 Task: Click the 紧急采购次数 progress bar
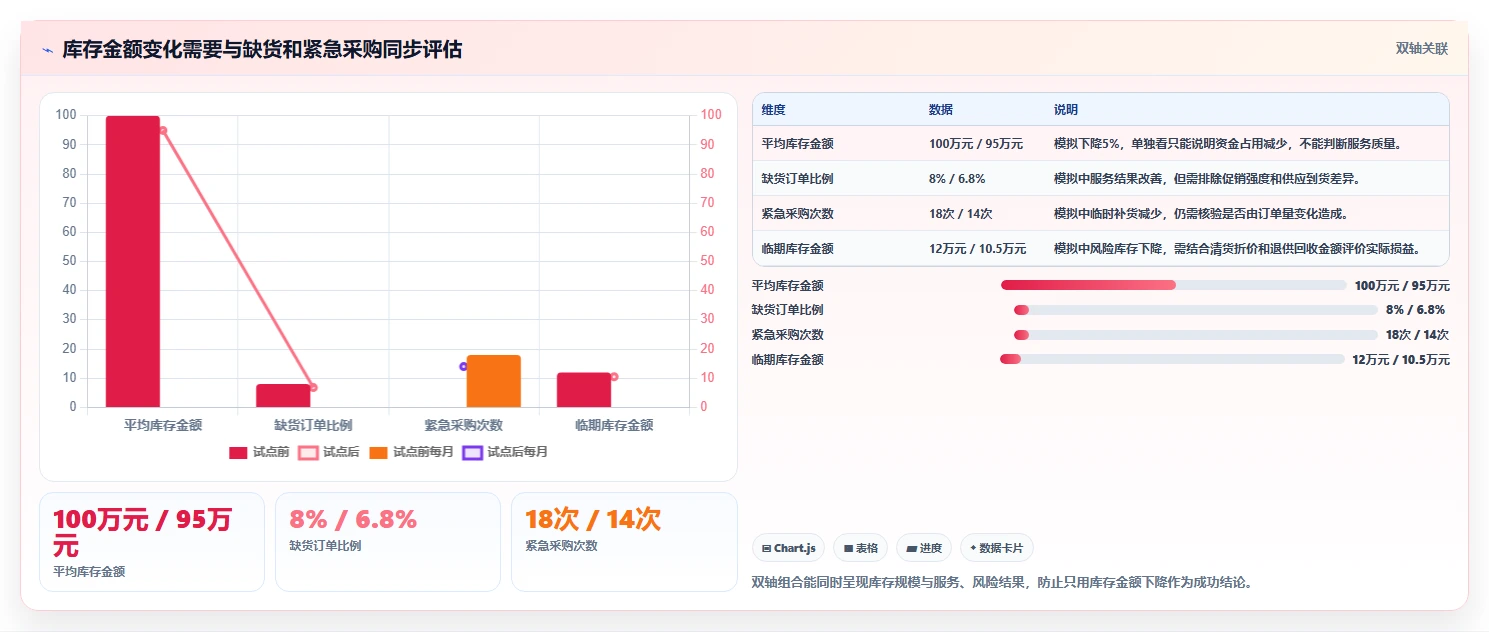point(1196,335)
